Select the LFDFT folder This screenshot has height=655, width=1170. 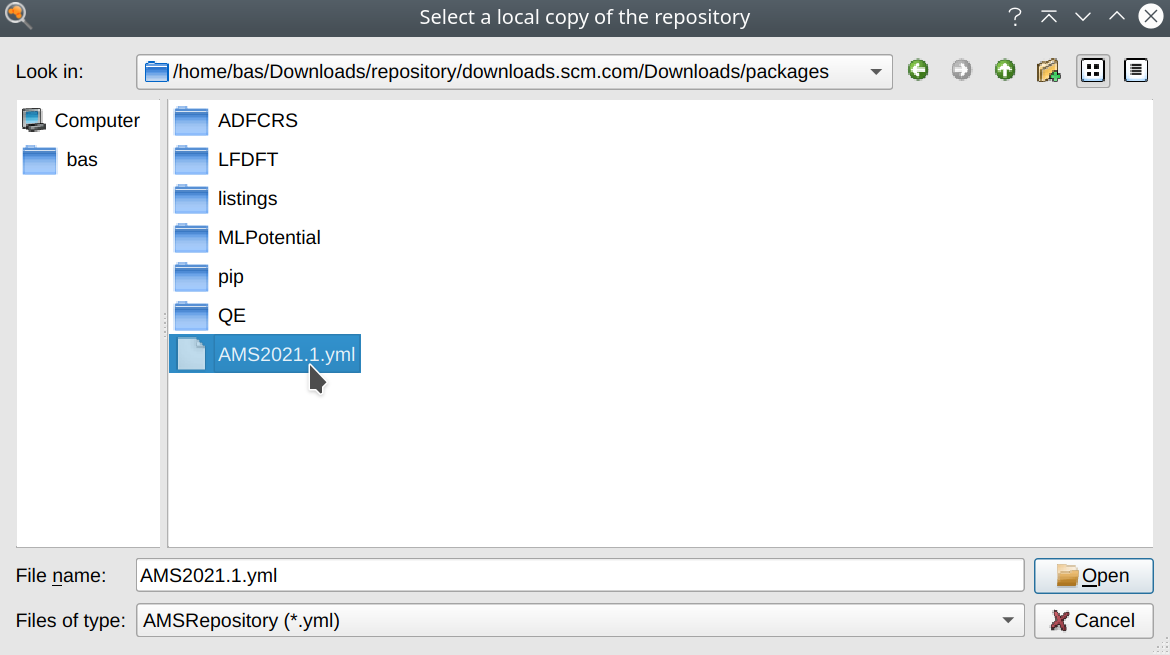(x=226, y=160)
